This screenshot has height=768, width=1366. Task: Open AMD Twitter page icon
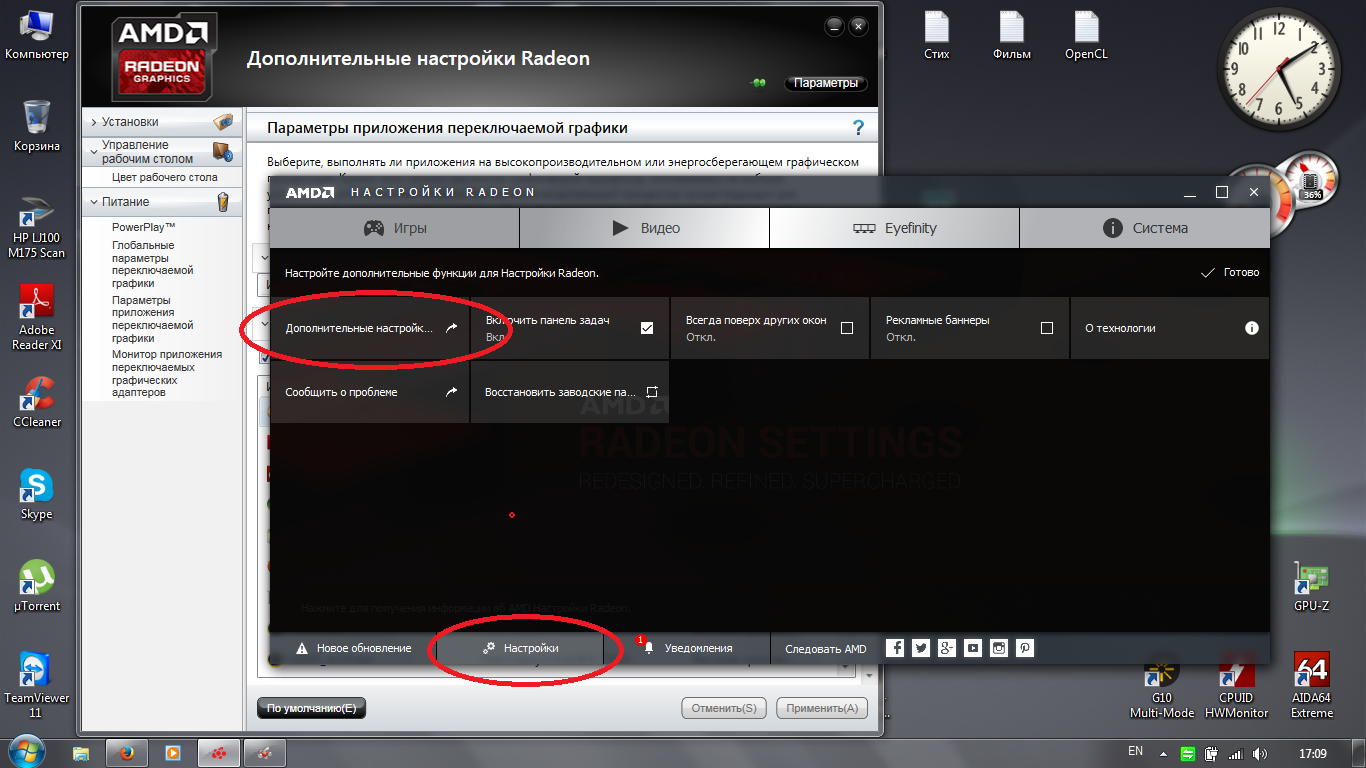tap(921, 648)
